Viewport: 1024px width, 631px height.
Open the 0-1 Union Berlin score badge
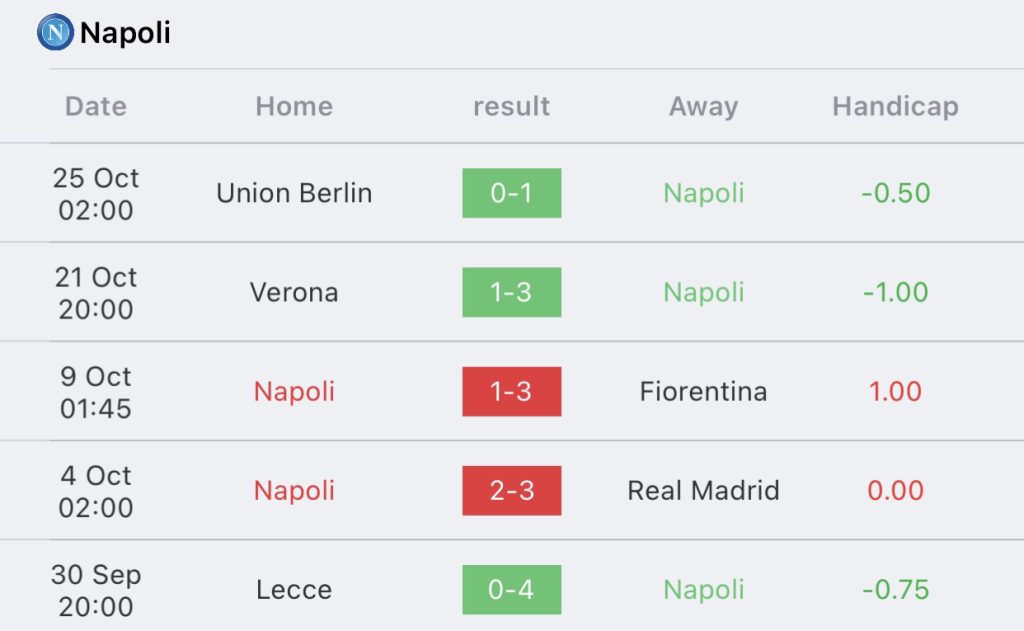(511, 193)
